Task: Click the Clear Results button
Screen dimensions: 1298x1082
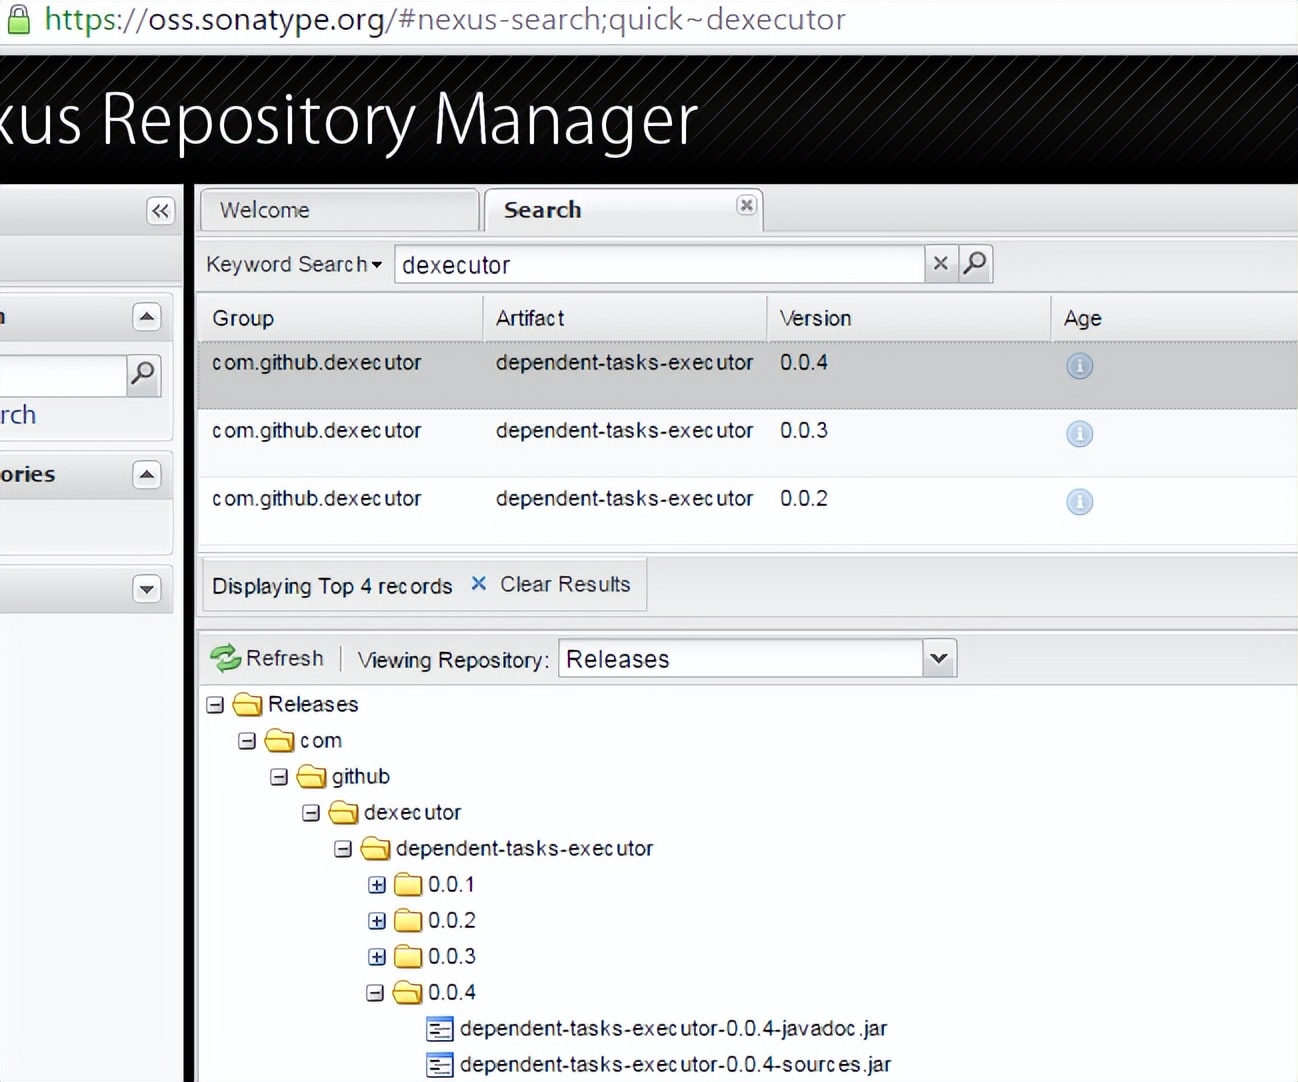Action: 551,584
